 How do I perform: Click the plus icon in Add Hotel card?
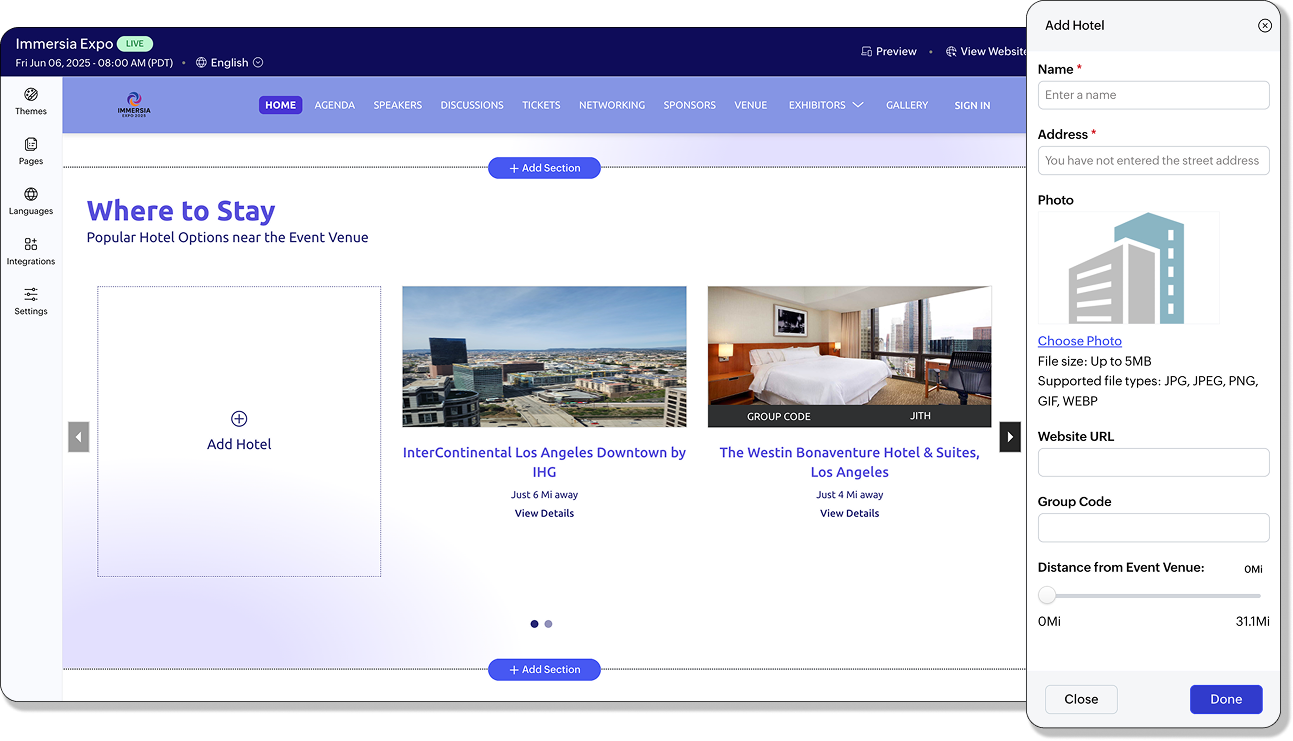(x=239, y=419)
